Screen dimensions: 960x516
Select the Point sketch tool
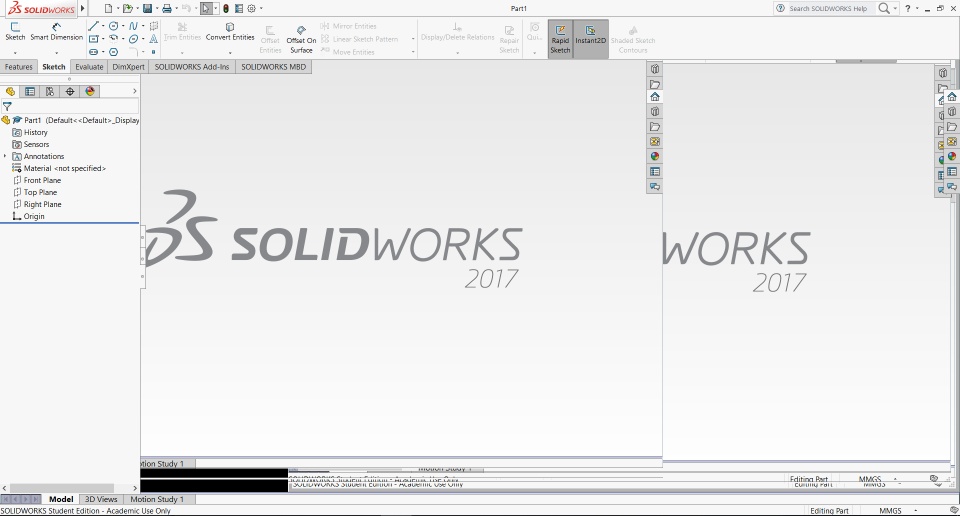click(154, 52)
